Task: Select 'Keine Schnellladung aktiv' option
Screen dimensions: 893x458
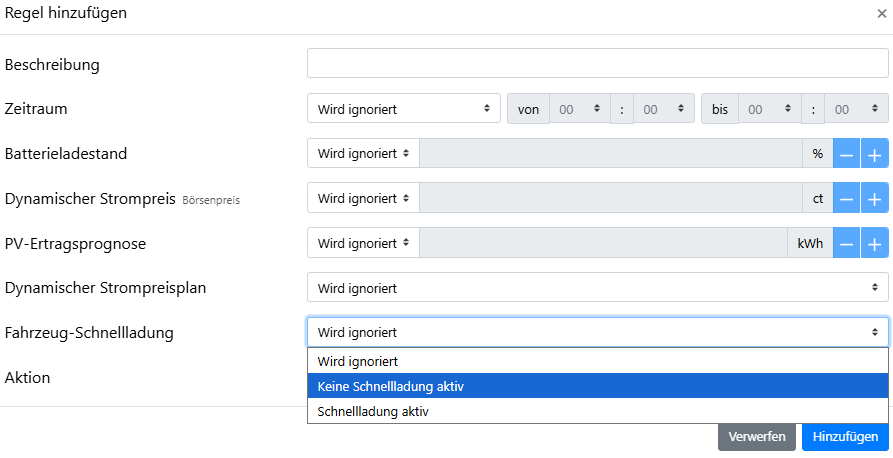Action: click(597, 386)
